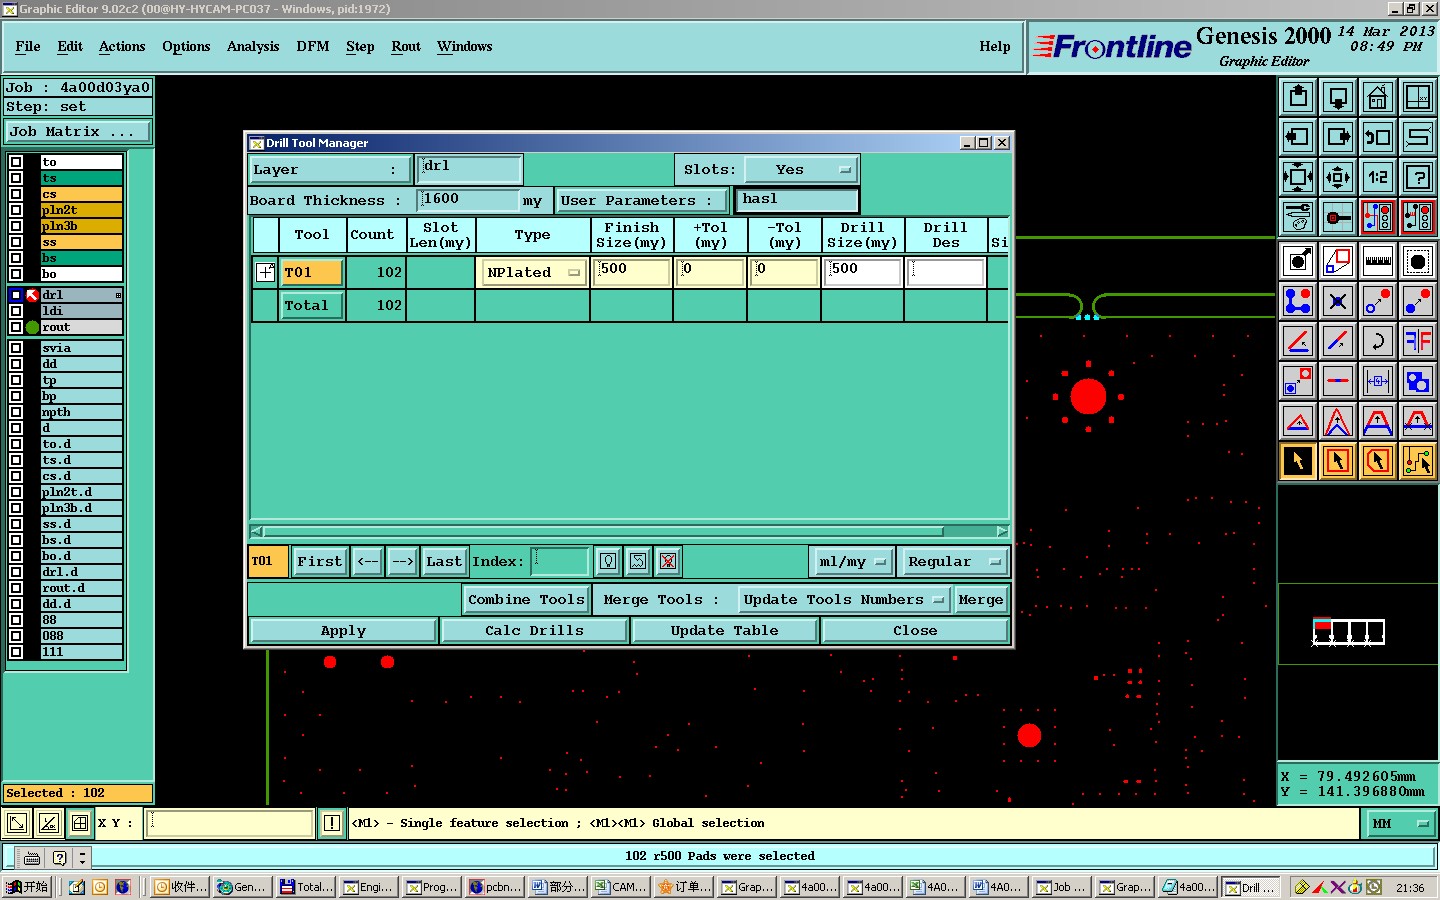
Task: Open the File menu
Action: pos(28,46)
